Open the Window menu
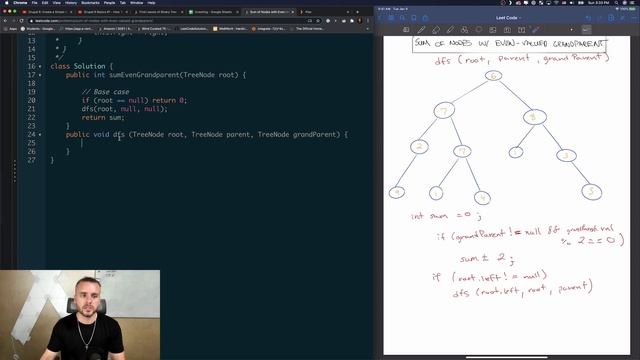 coord(136,2)
